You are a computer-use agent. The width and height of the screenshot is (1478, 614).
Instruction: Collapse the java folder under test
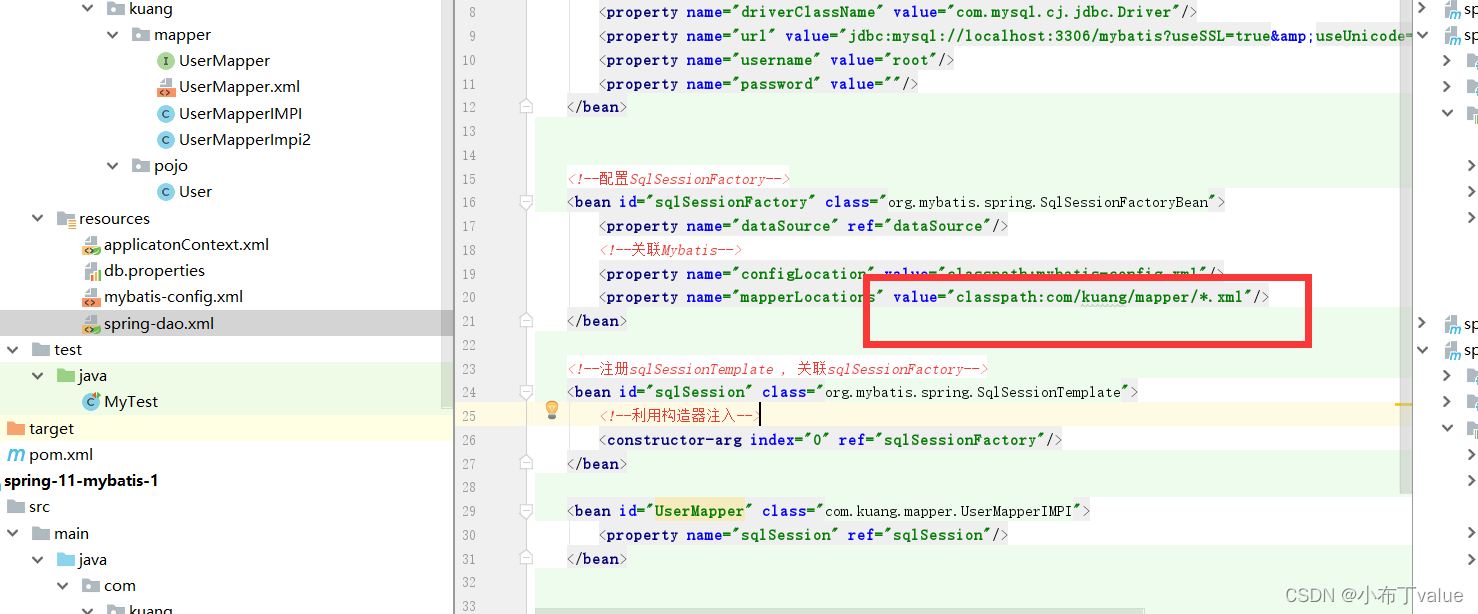pos(38,376)
